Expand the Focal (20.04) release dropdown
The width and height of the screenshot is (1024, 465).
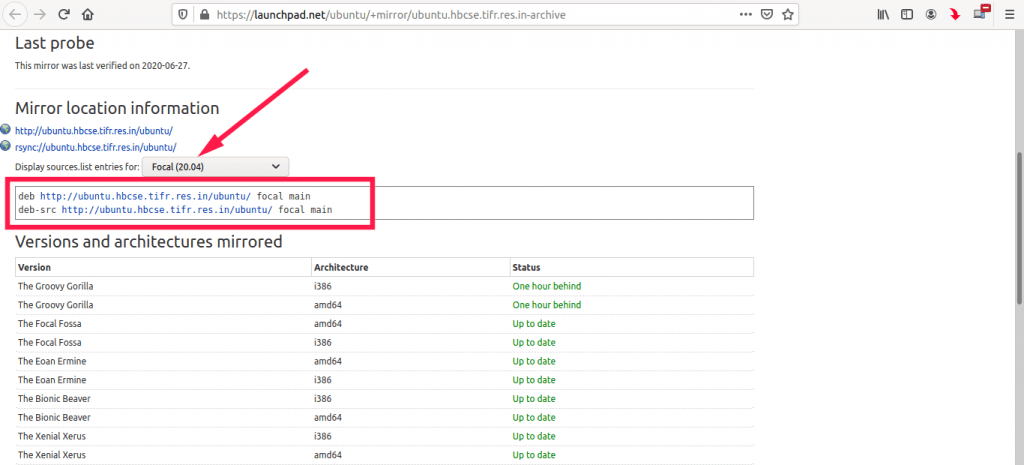(215, 166)
